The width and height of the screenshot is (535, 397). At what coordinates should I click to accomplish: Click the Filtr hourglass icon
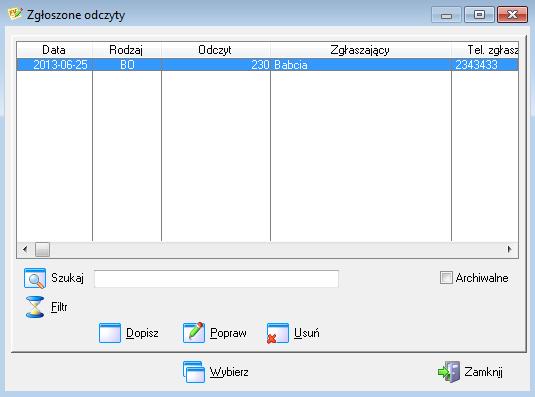35,307
